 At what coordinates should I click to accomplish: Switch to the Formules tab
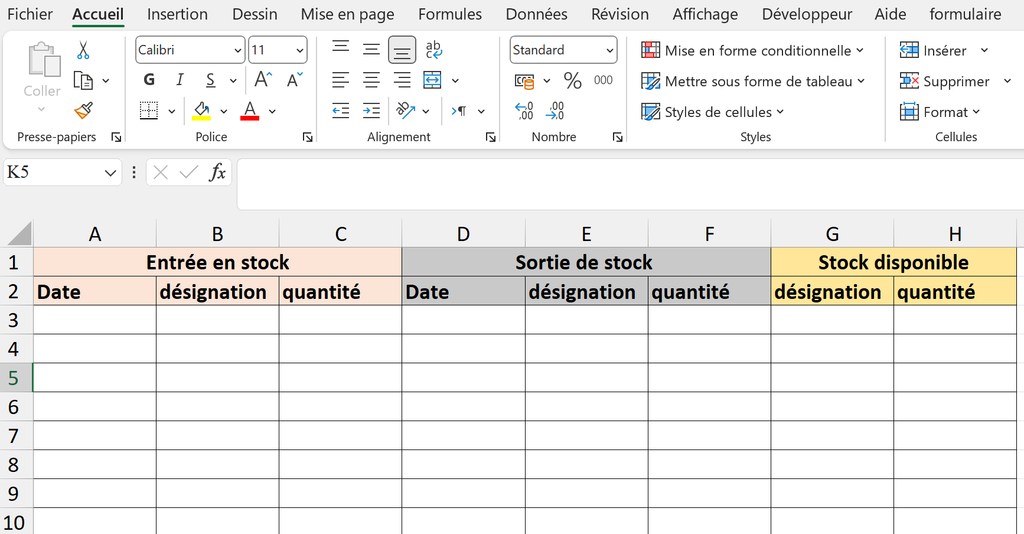click(x=450, y=14)
